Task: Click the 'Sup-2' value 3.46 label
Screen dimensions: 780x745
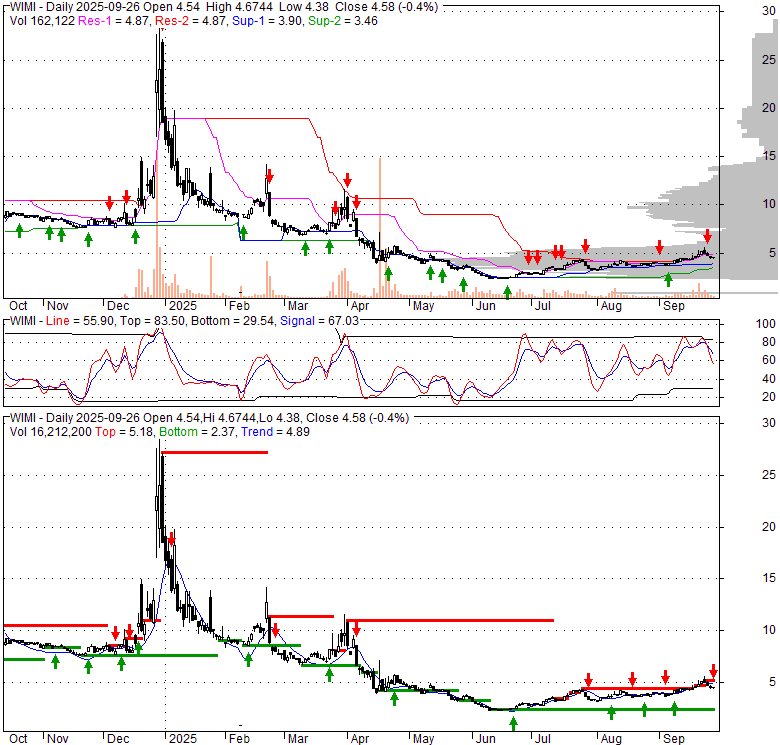Action: click(x=366, y=21)
